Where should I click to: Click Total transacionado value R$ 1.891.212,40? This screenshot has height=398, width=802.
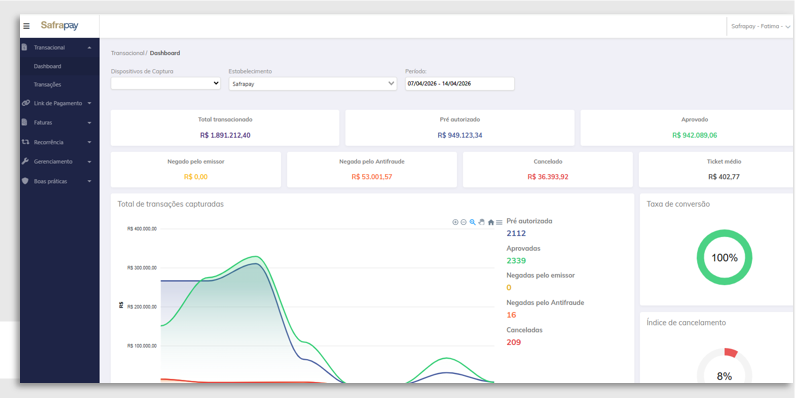tap(225, 136)
